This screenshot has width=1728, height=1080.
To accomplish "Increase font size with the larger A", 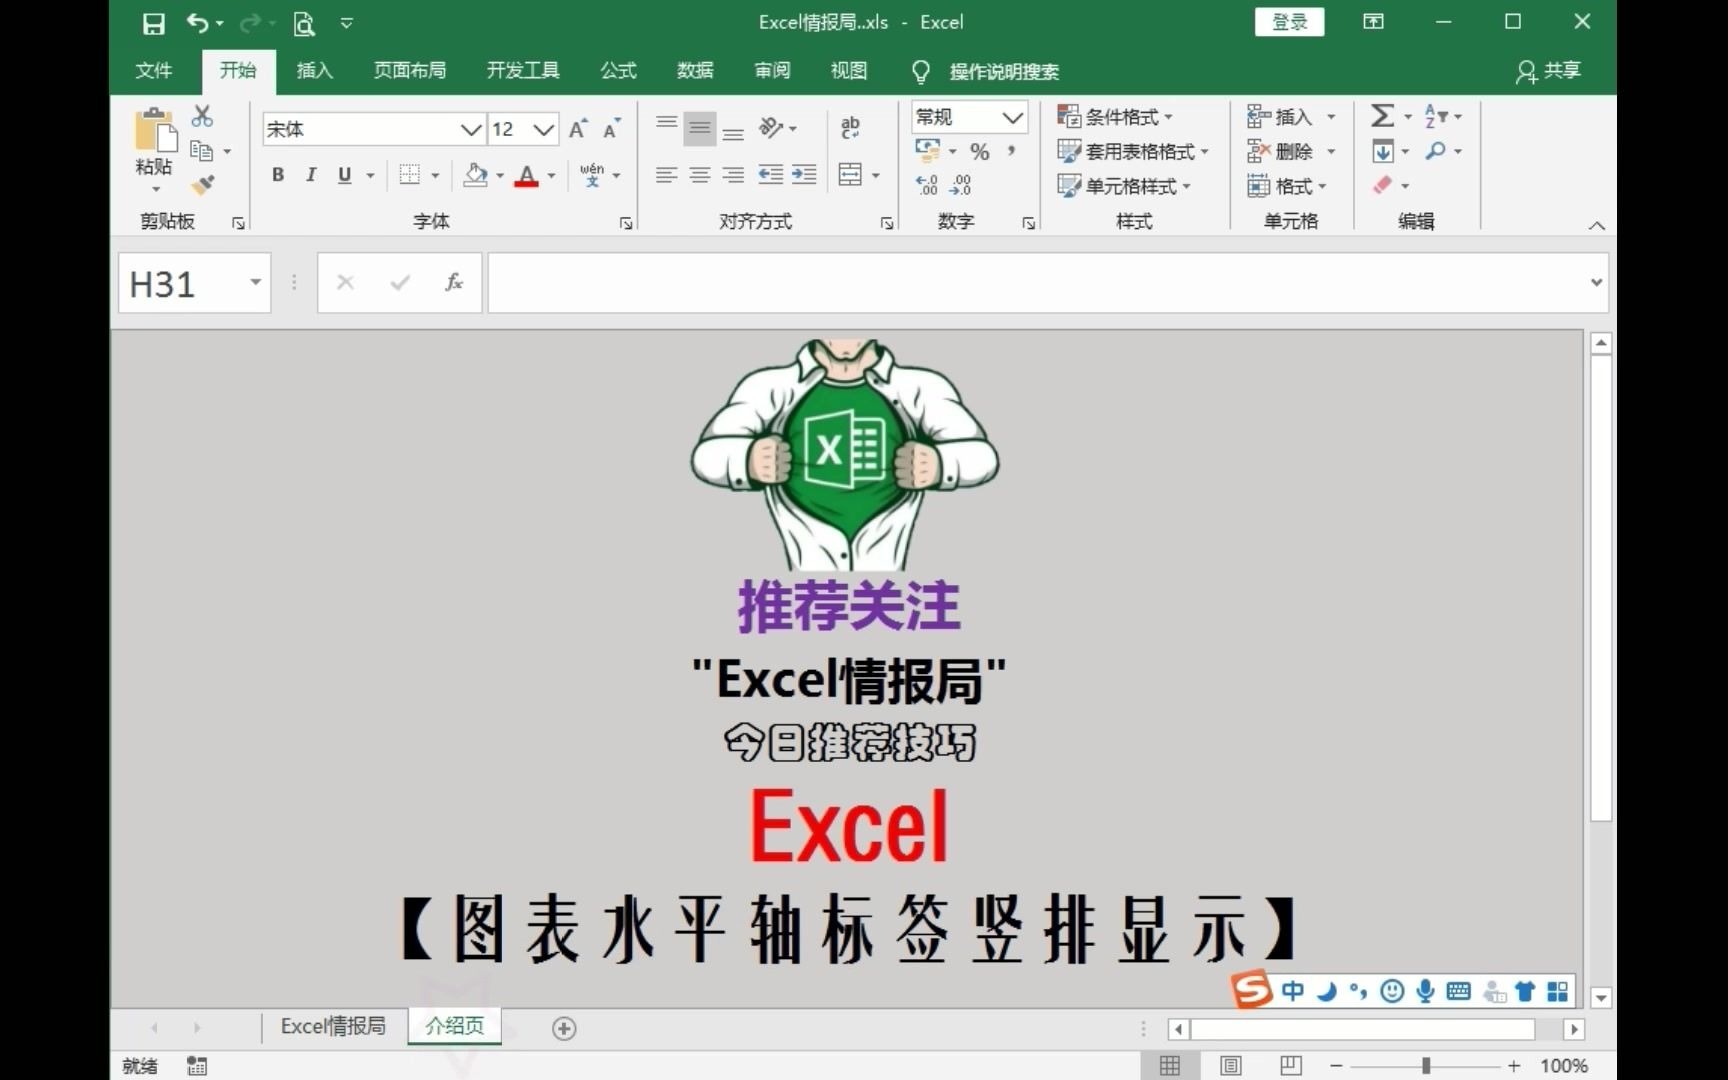I will (x=578, y=129).
